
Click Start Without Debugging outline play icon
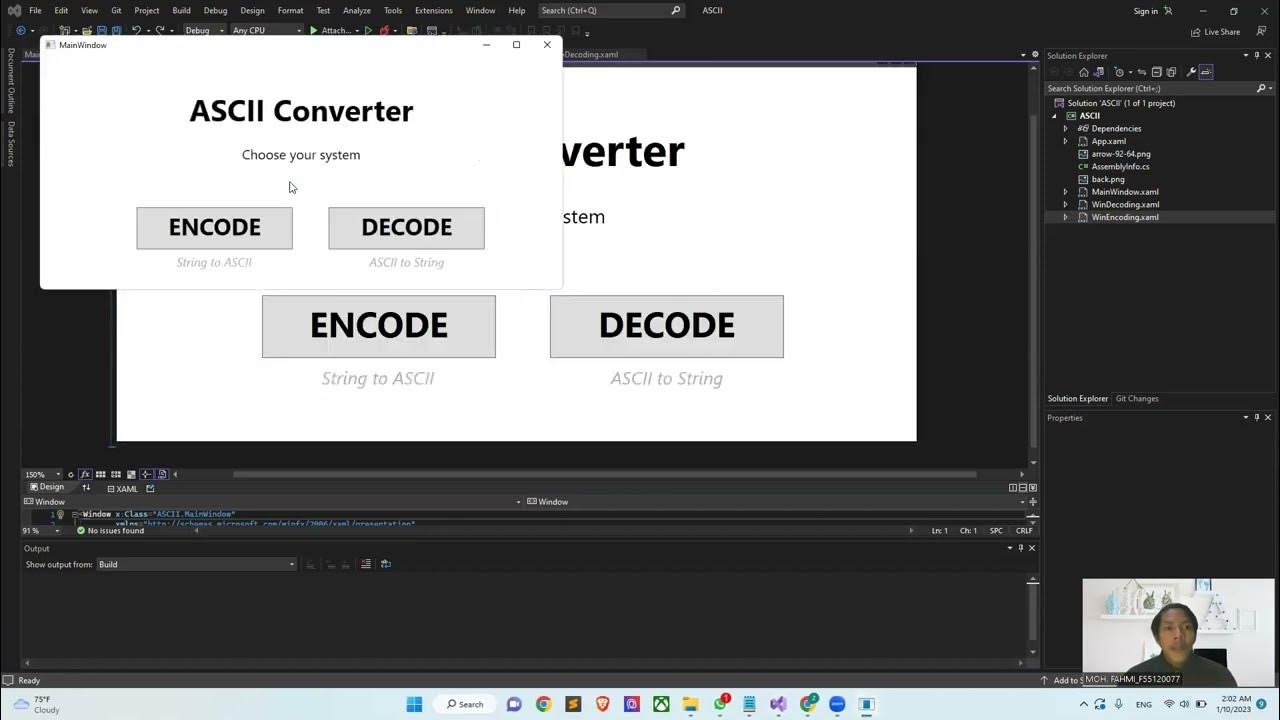(368, 30)
